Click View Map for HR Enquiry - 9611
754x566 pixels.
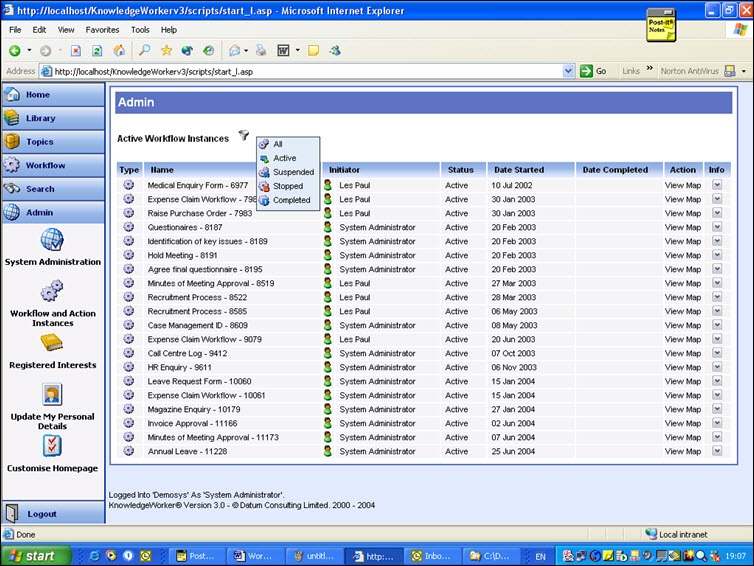point(683,367)
